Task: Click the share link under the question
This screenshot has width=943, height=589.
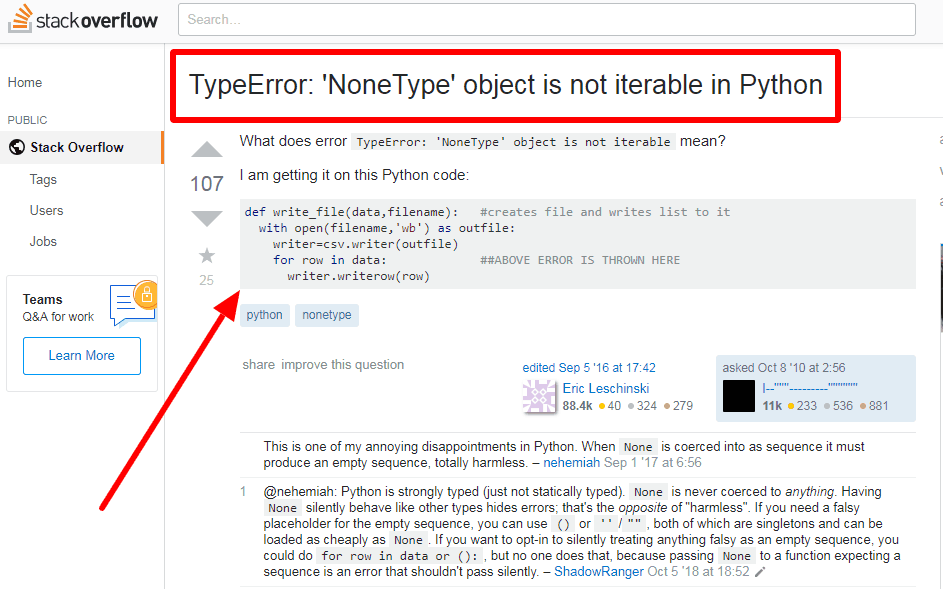Action: (259, 365)
